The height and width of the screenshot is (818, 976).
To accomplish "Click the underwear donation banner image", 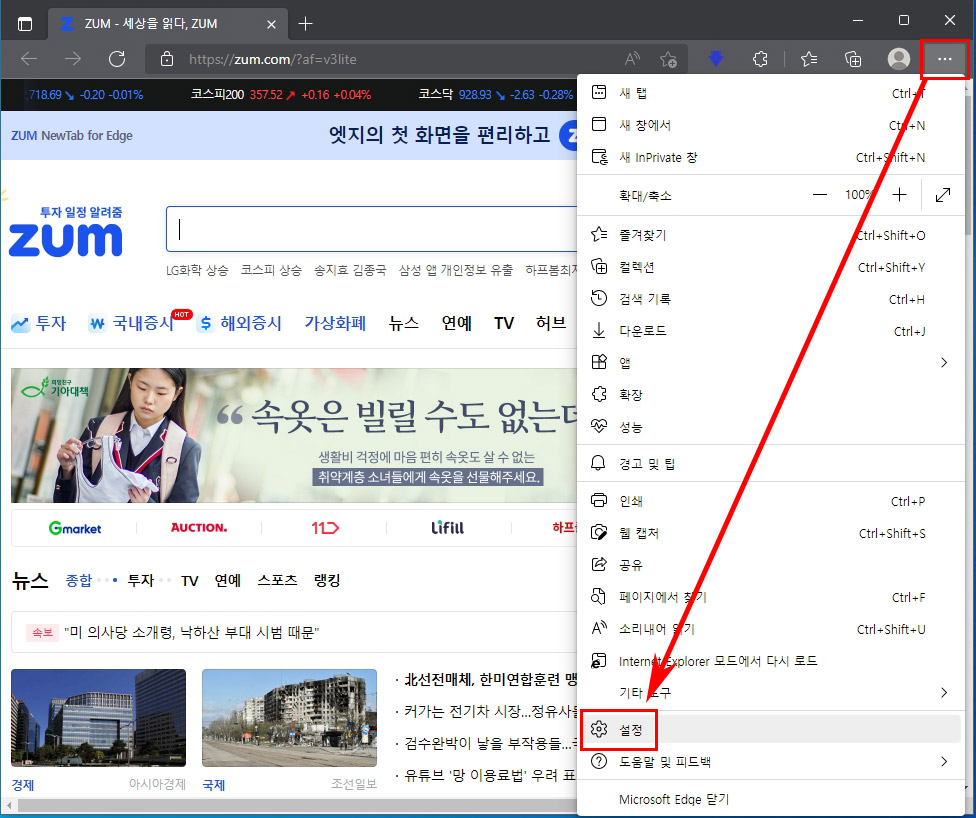I will point(294,435).
